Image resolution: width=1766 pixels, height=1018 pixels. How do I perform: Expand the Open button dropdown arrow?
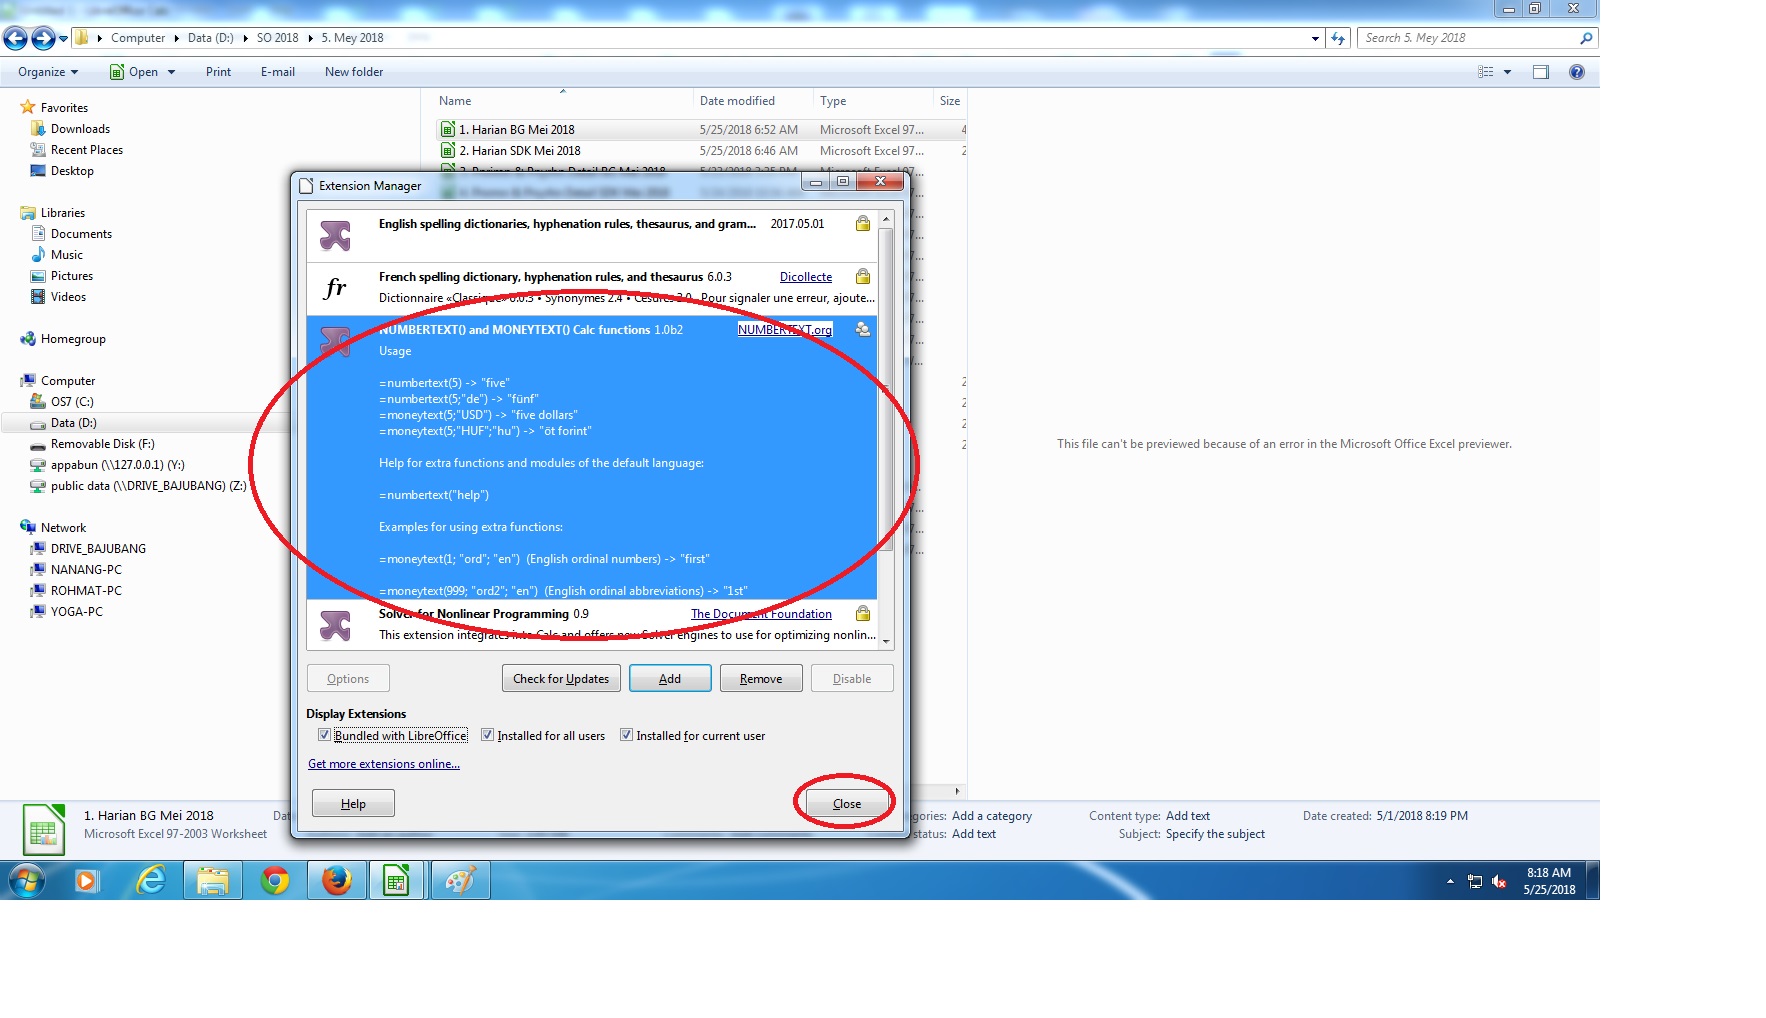tap(171, 72)
